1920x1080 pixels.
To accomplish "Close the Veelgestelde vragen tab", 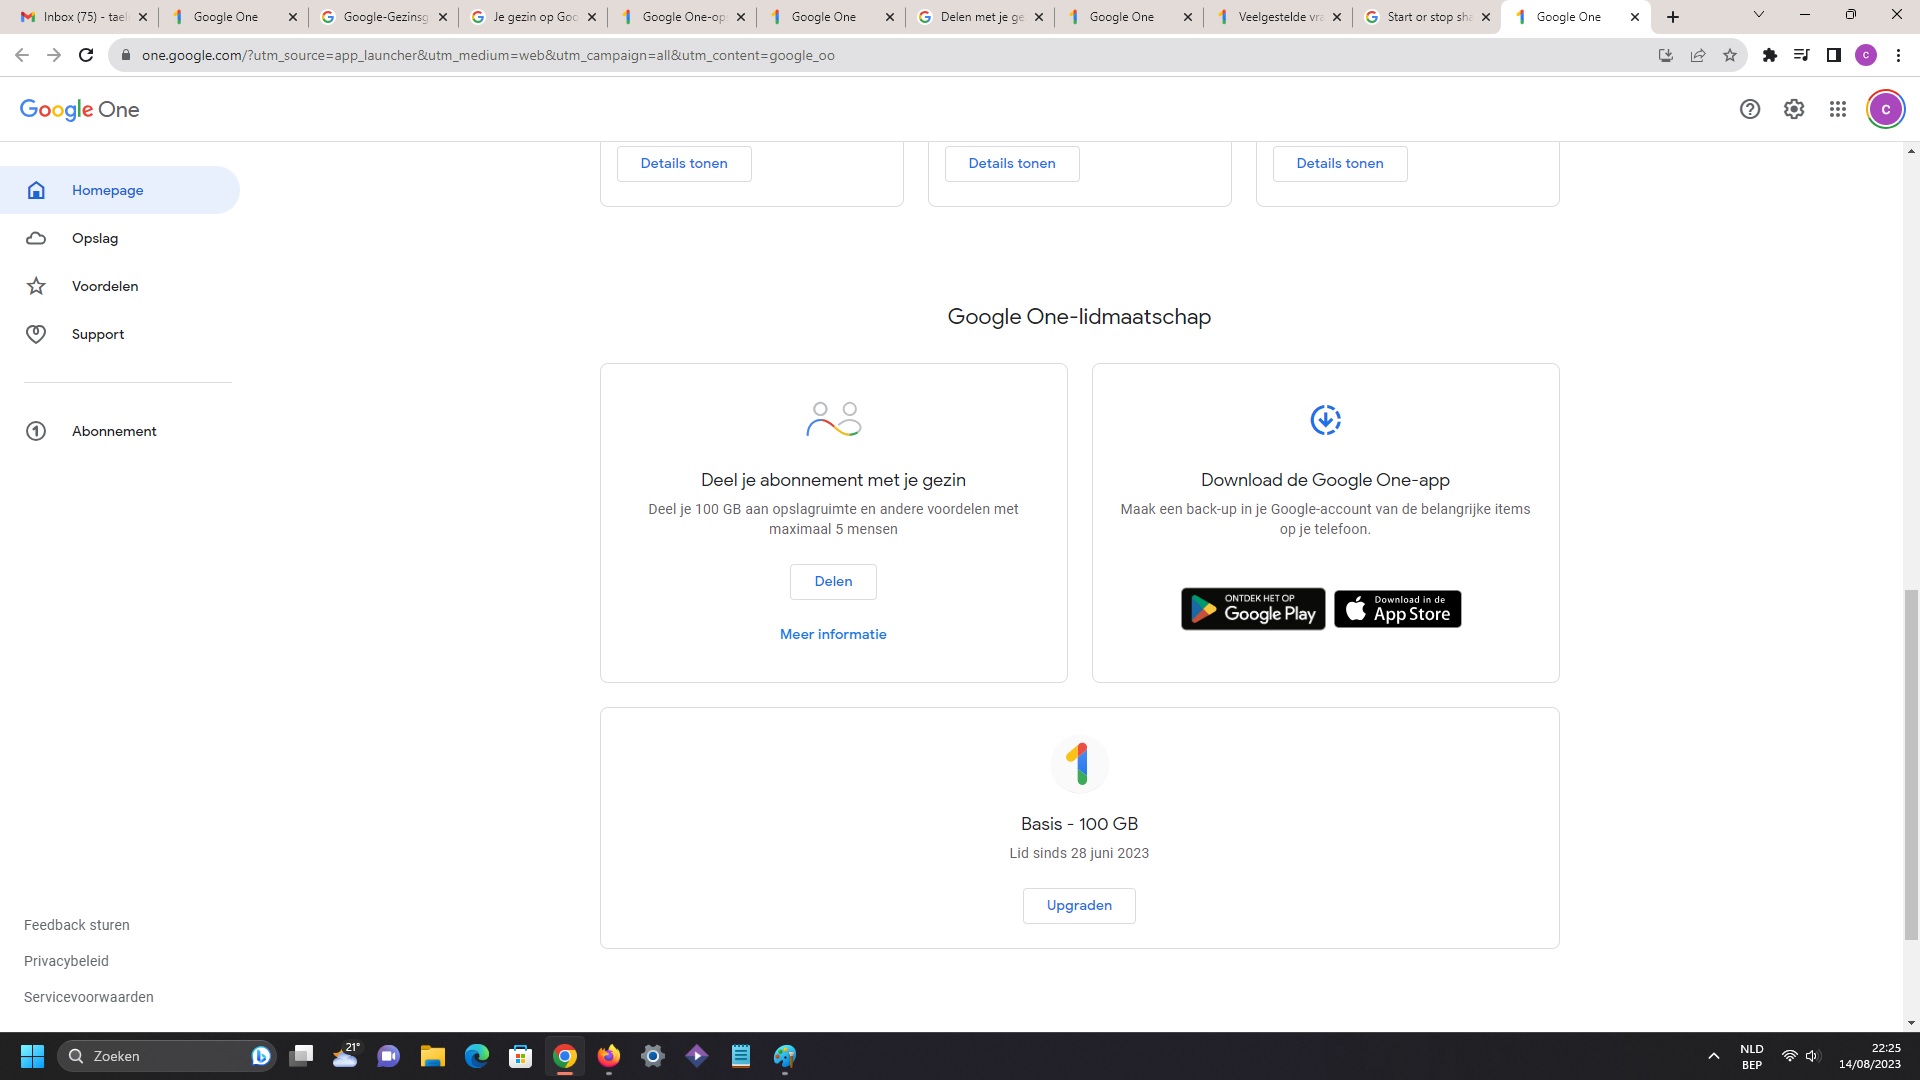I will tap(1337, 17).
